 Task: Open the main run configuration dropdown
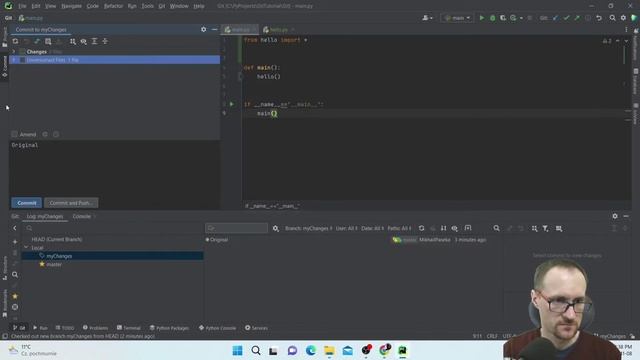coord(457,18)
